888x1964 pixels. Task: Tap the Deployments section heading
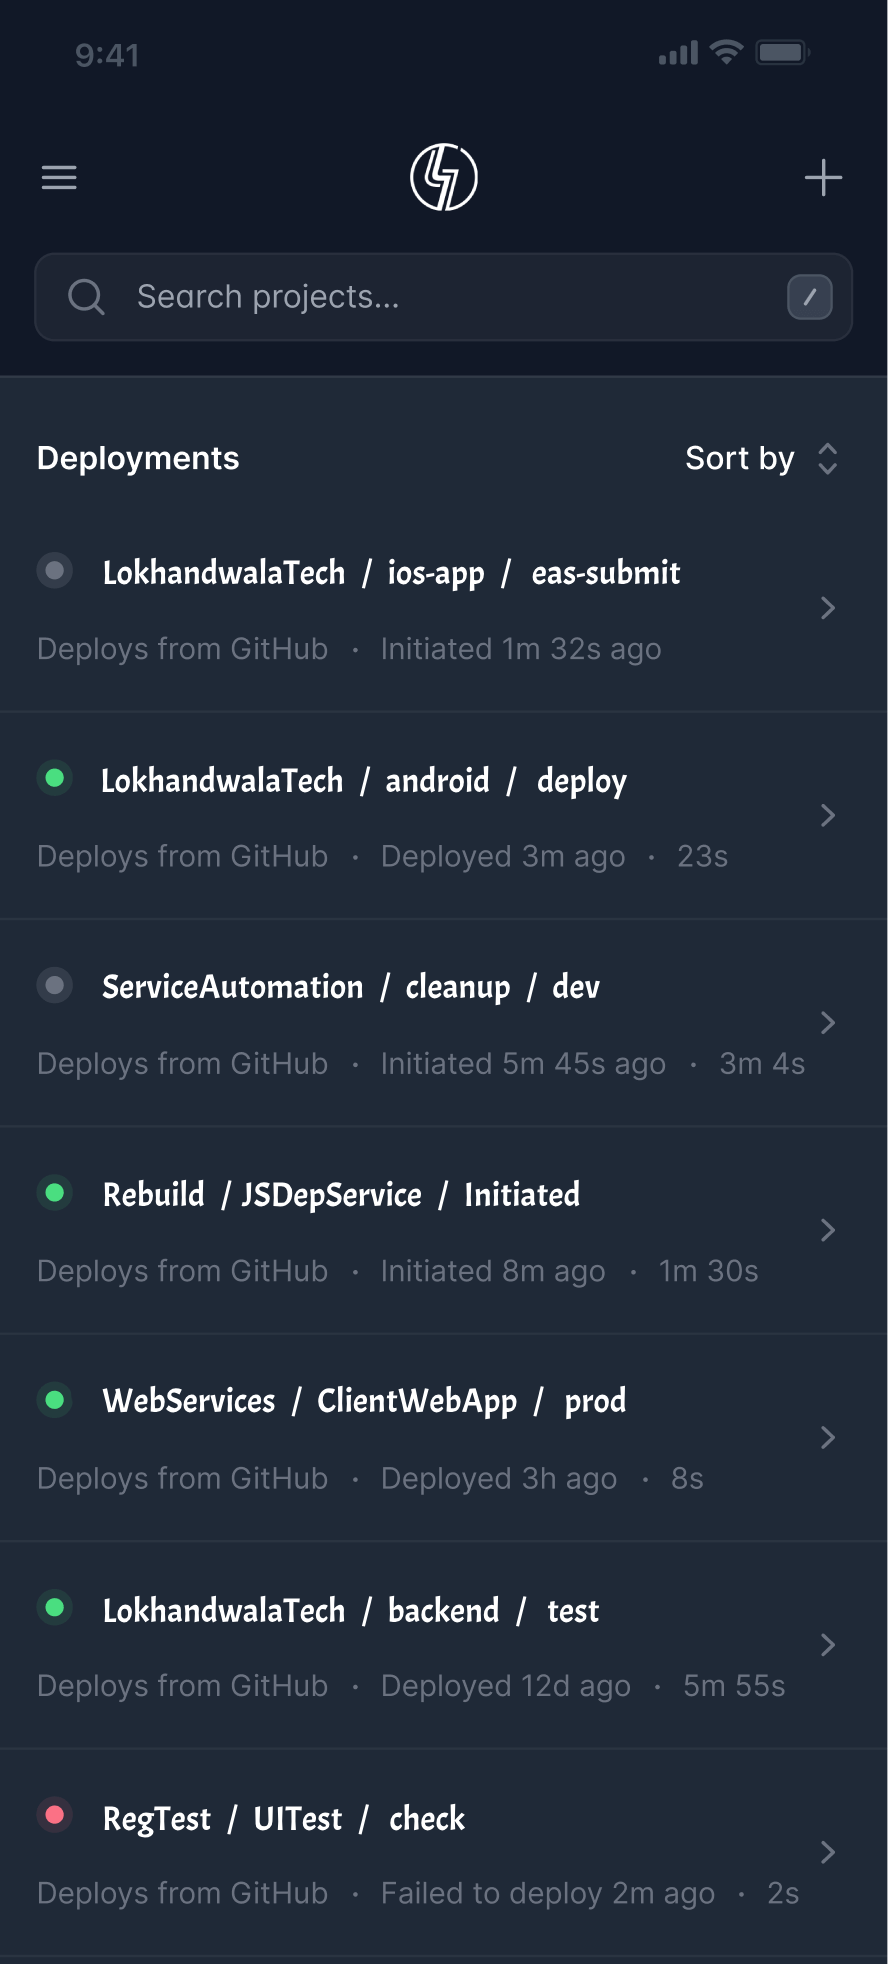pyautogui.click(x=138, y=459)
